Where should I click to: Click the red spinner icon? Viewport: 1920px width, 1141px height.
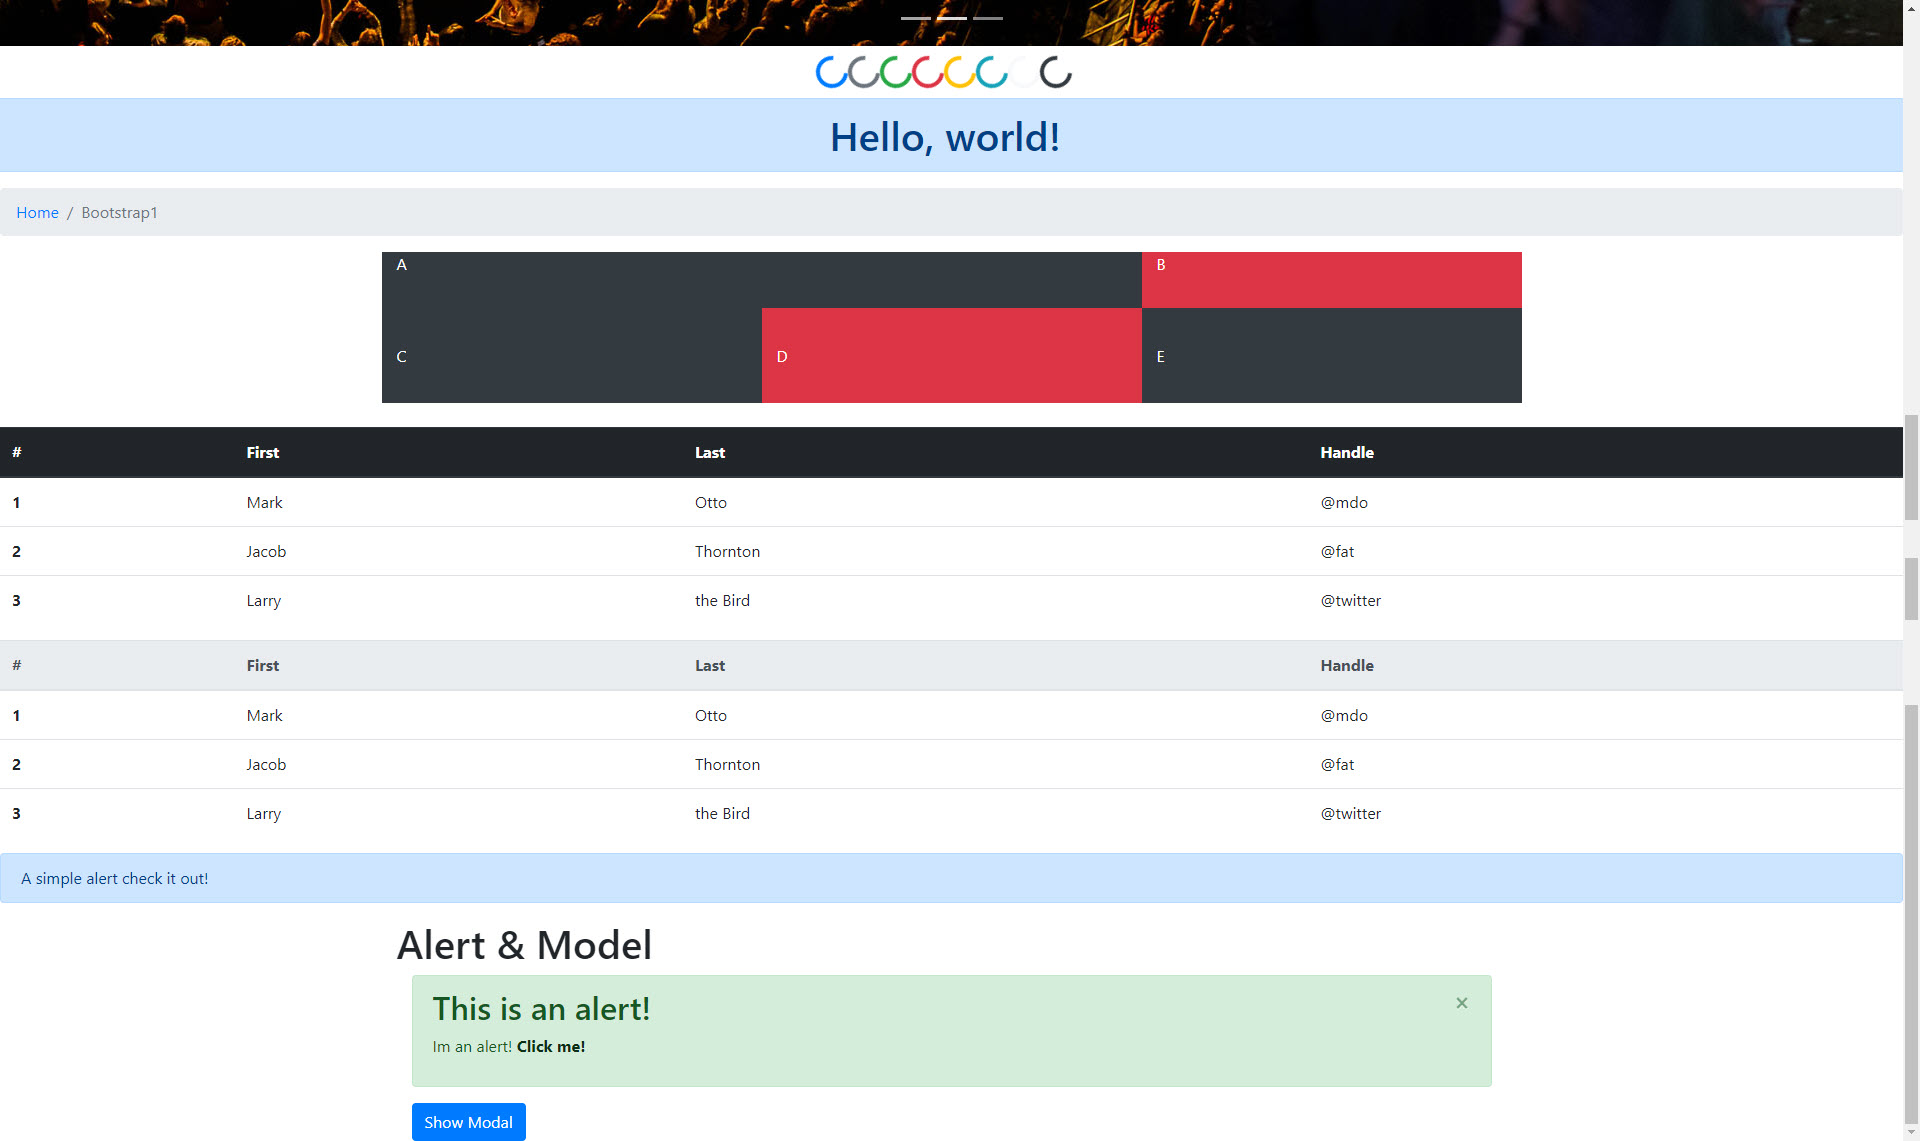tap(928, 72)
